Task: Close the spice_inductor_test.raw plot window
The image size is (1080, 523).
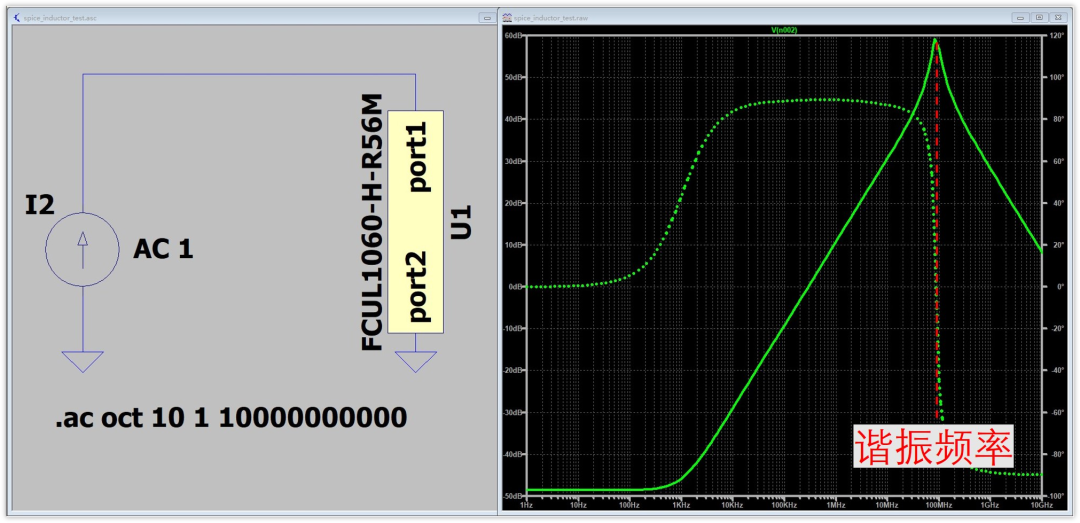Action: (1057, 17)
